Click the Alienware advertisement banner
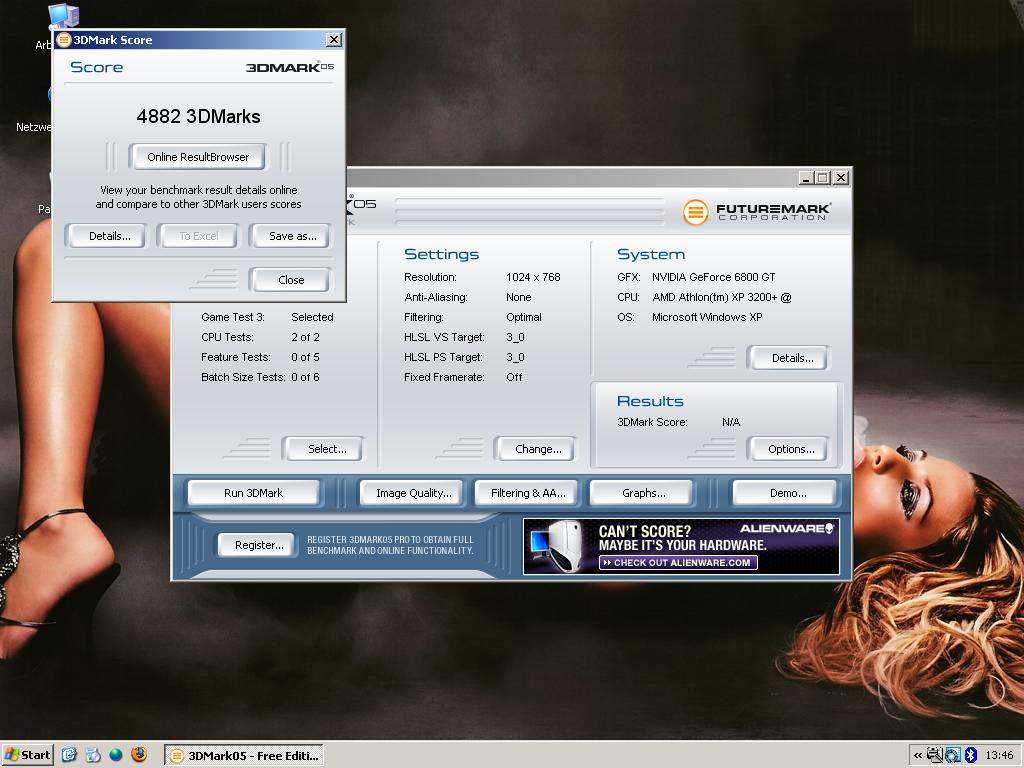The image size is (1024, 768). [681, 546]
